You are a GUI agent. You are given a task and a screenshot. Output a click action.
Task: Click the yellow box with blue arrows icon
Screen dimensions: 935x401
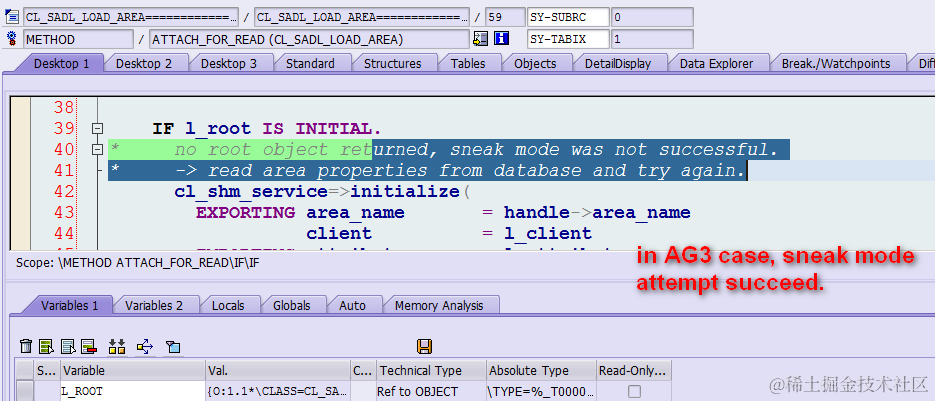coord(145,346)
